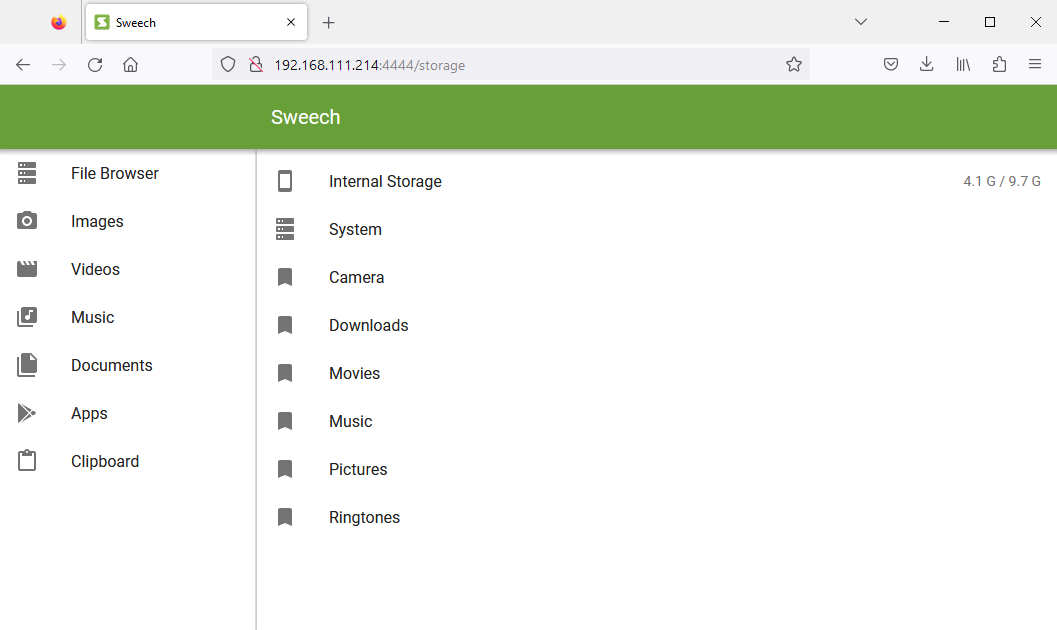Save page to Pocket icon
This screenshot has width=1057, height=630.
coord(890,65)
